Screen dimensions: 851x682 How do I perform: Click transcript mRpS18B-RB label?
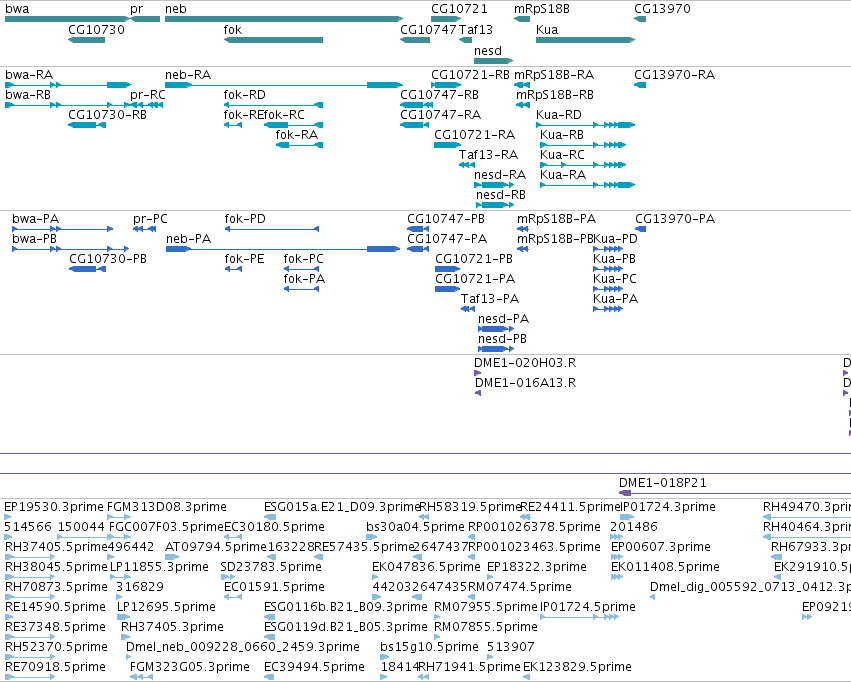click(555, 95)
